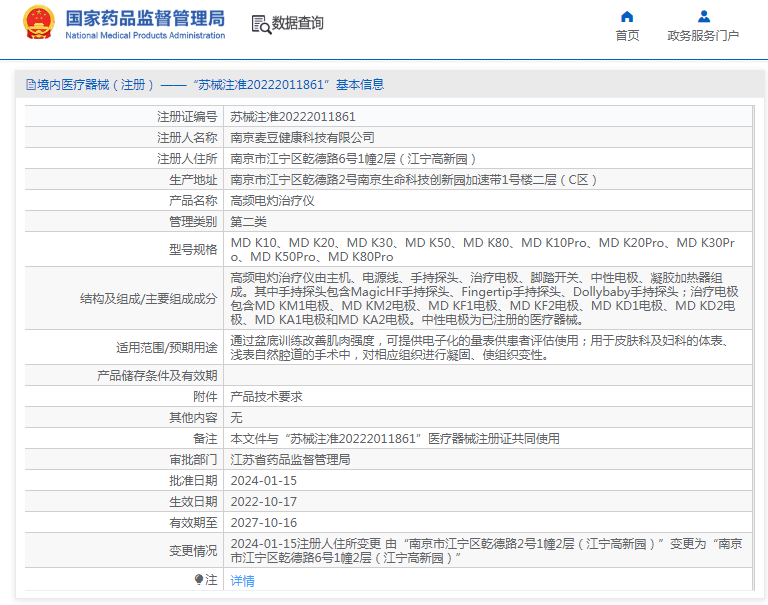Click the 注册证编号 value 苏械注准20222011861

[293, 117]
